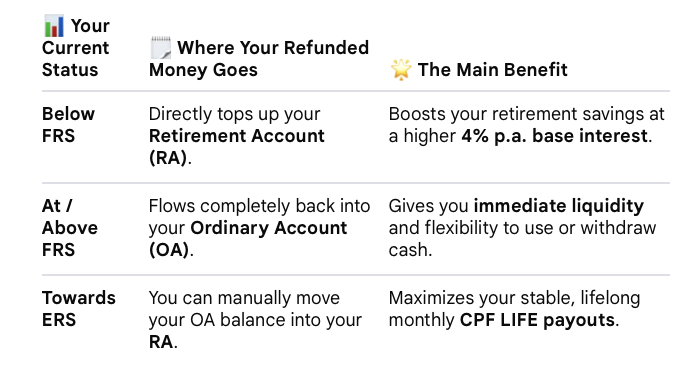This screenshot has height=380, width=690.
Task: Select 'The Main Benefit' column header
Action: click(479, 70)
